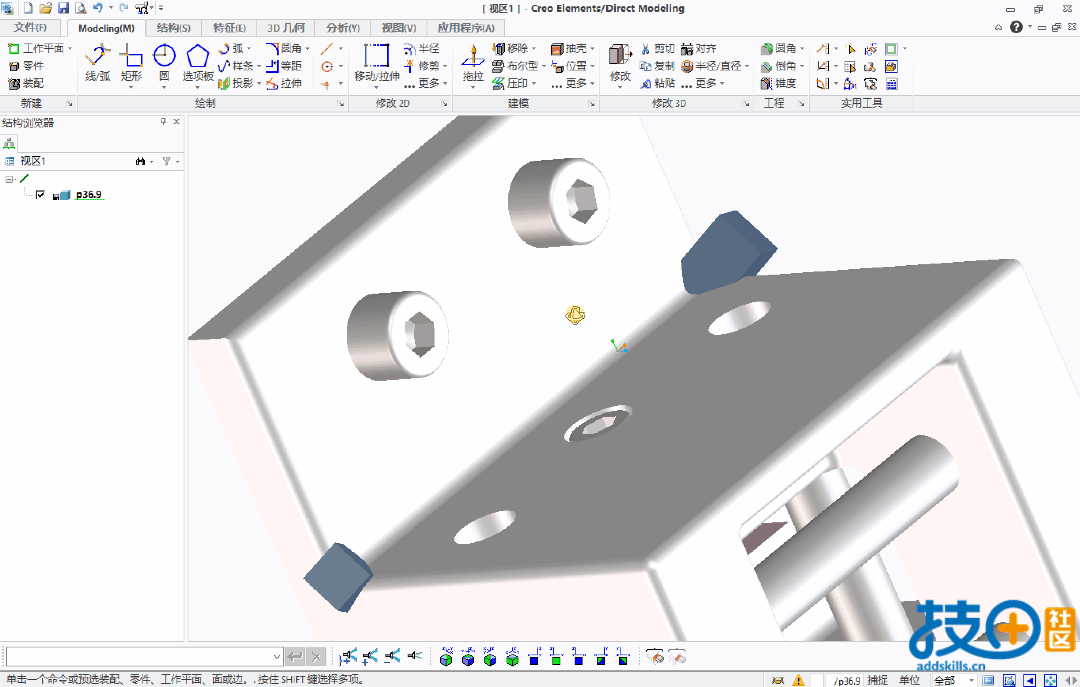Launch the 修改 modify 3D tool
The height and width of the screenshot is (687, 1080).
coord(620,63)
